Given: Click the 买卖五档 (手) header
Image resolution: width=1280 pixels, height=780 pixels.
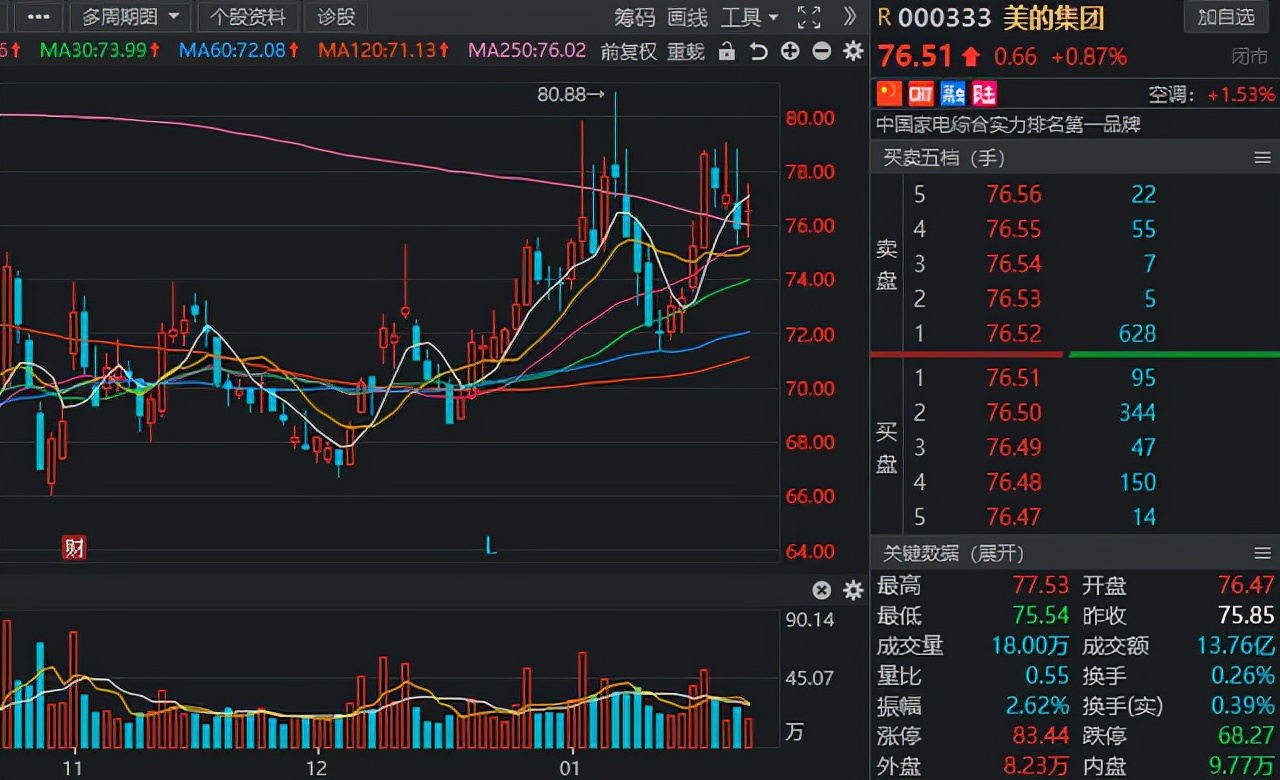Looking at the screenshot, I should coord(944,158).
